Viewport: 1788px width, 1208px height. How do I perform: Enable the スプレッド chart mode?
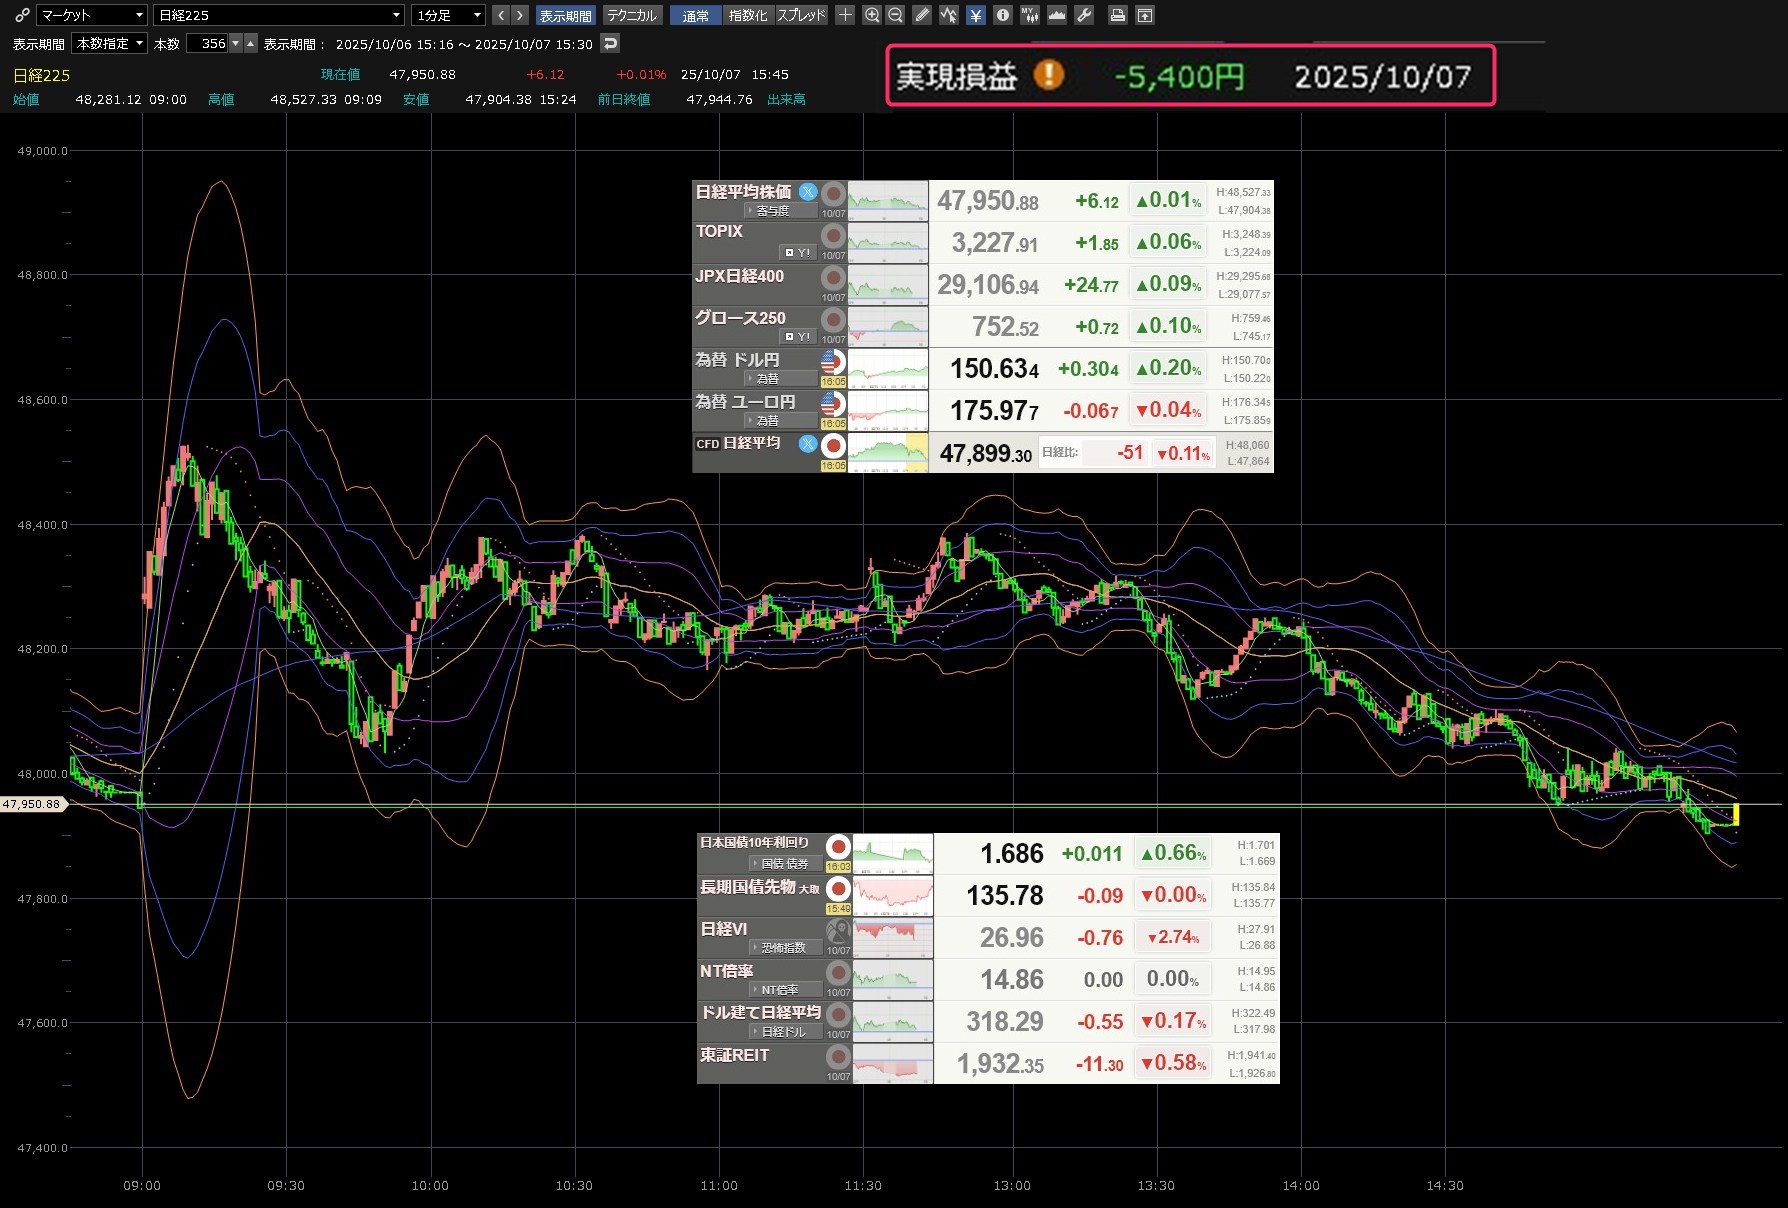pos(802,15)
